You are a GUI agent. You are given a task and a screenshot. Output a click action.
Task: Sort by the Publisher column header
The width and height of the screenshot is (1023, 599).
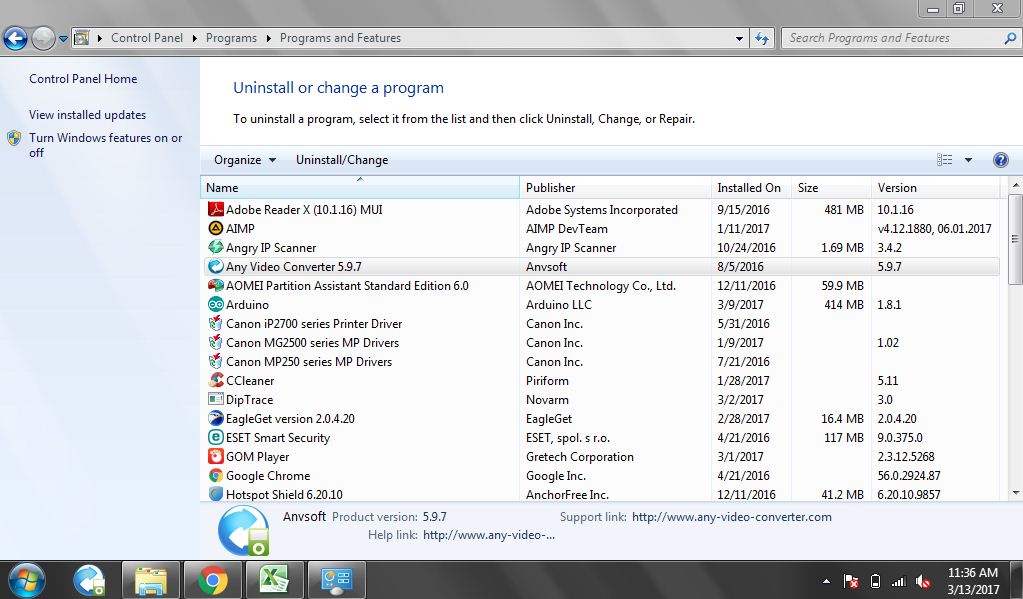click(x=615, y=187)
